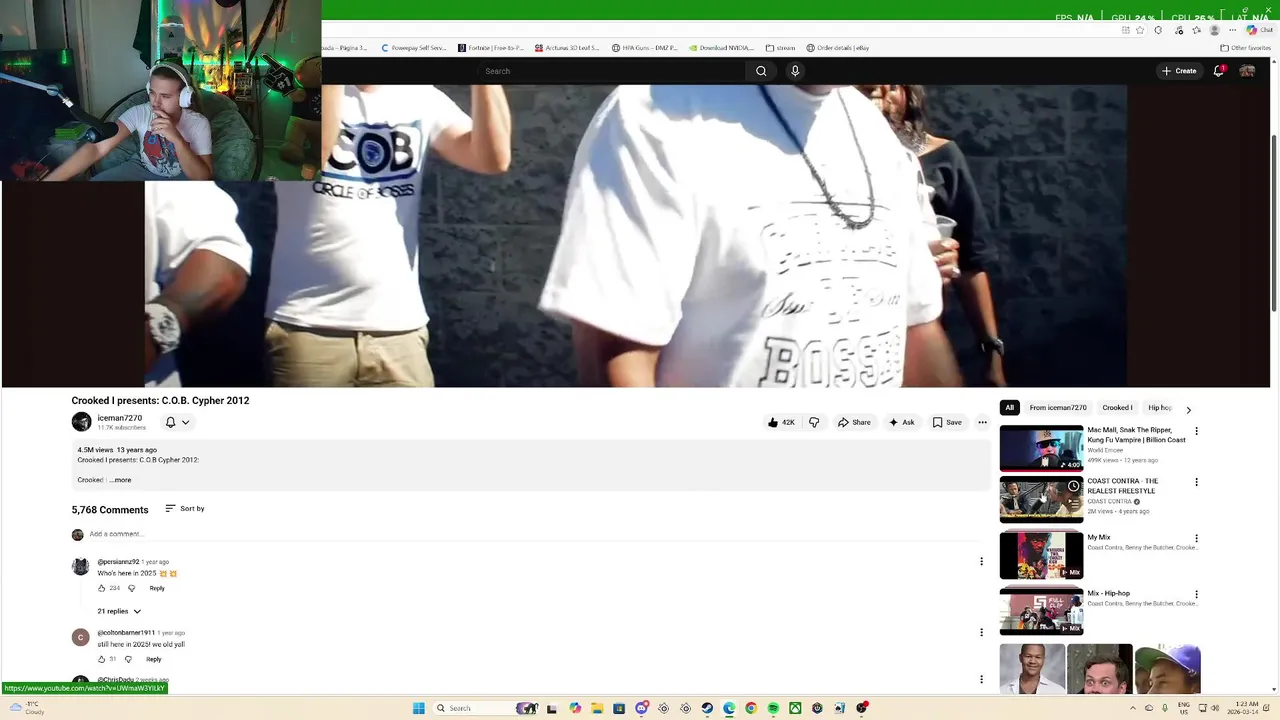Viewport: 1280px width, 720px height.
Task: Save video to playlist
Action: pos(947,422)
